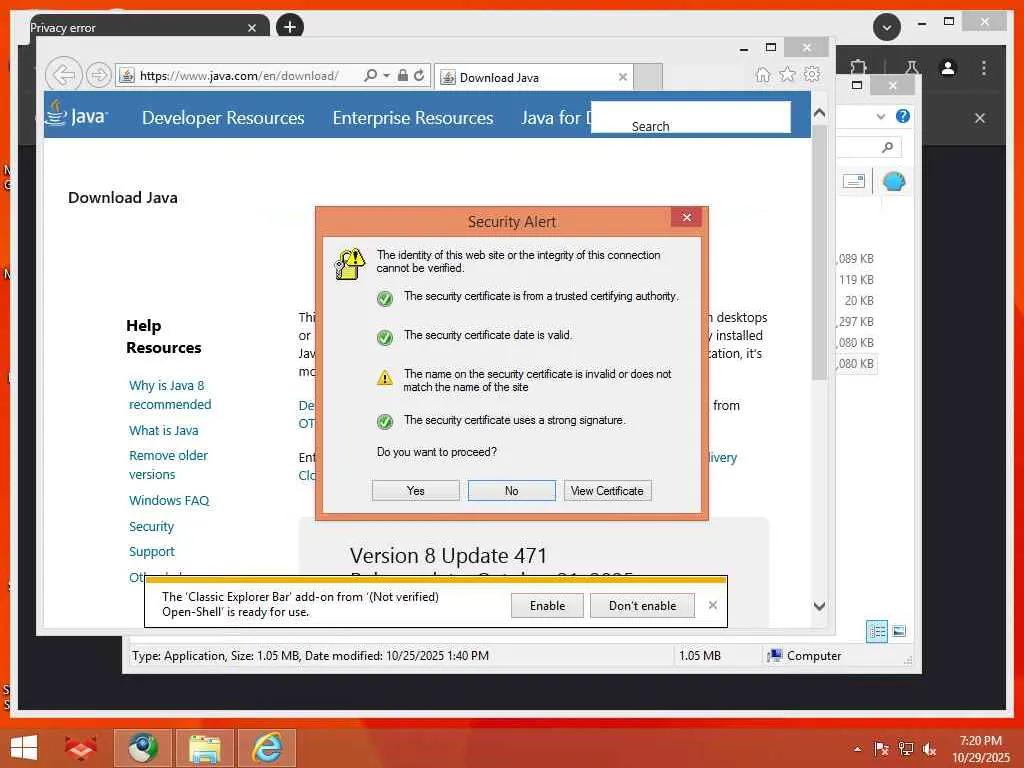Open Enterprise Resources menu item
1024x768 pixels.
pyautogui.click(x=413, y=118)
